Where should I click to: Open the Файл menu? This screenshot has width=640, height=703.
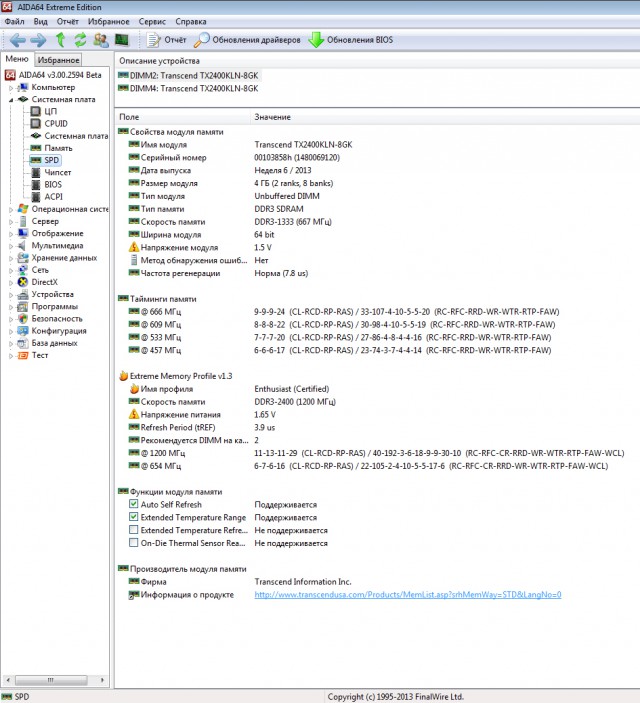[14, 22]
